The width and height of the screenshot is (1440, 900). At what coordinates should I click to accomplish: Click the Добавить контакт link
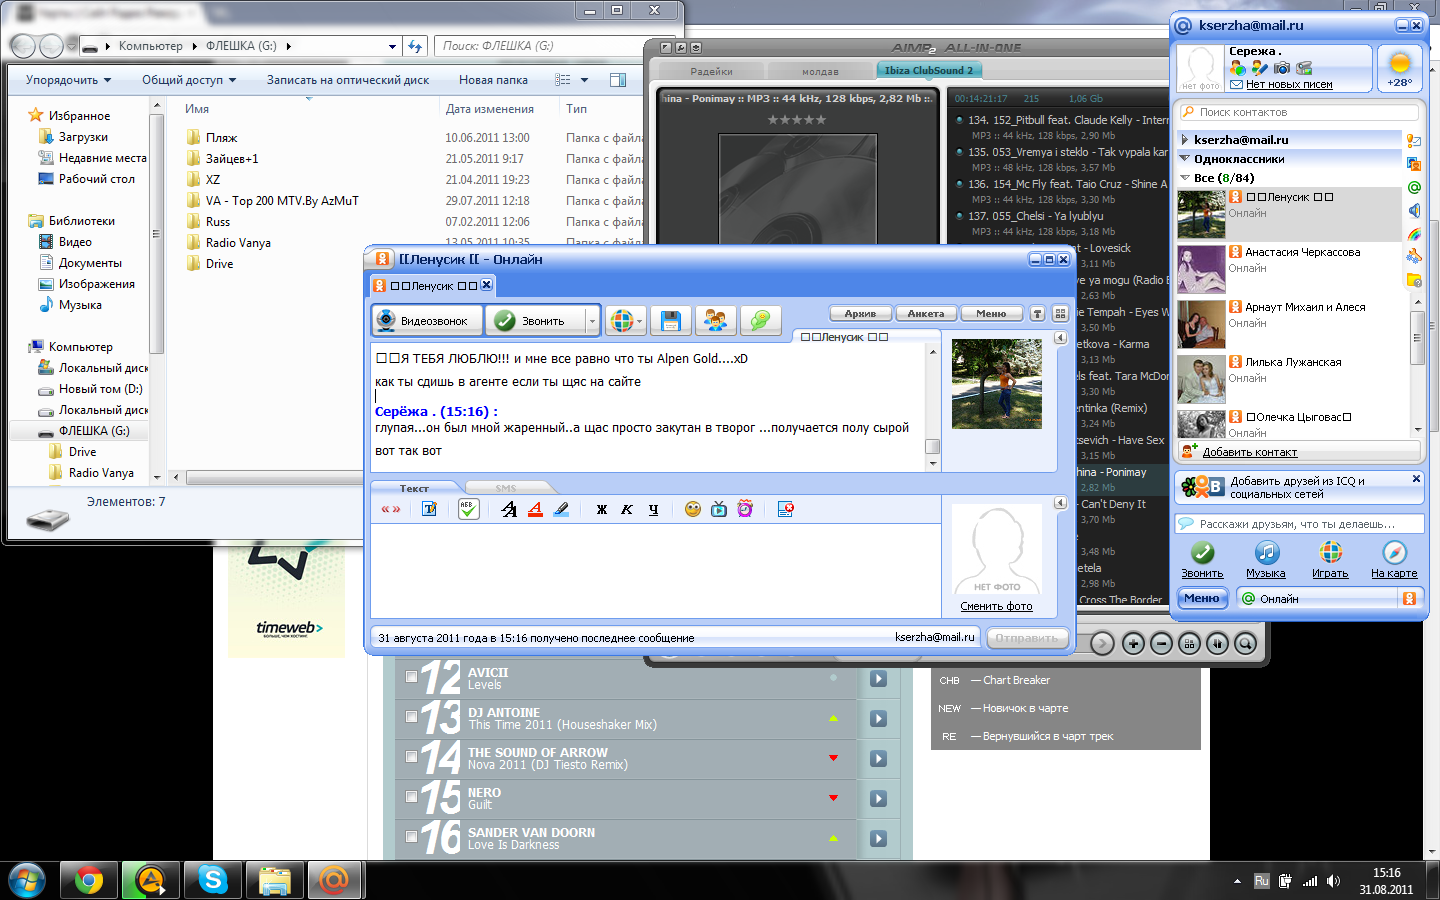pyautogui.click(x=1249, y=452)
